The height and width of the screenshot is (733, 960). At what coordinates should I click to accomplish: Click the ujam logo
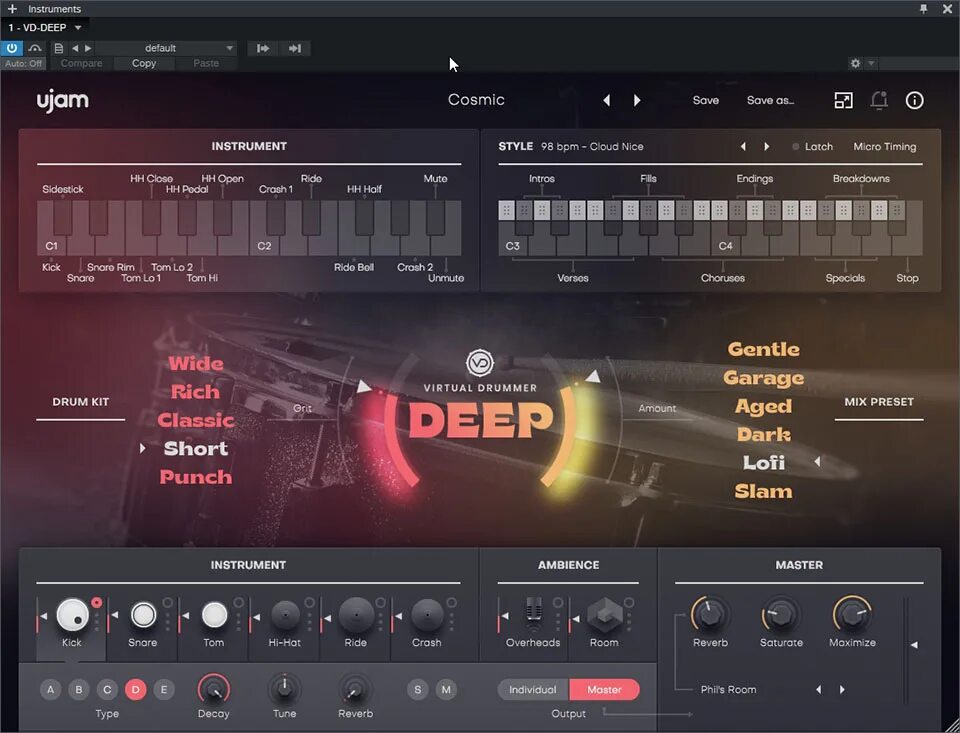pos(62,100)
